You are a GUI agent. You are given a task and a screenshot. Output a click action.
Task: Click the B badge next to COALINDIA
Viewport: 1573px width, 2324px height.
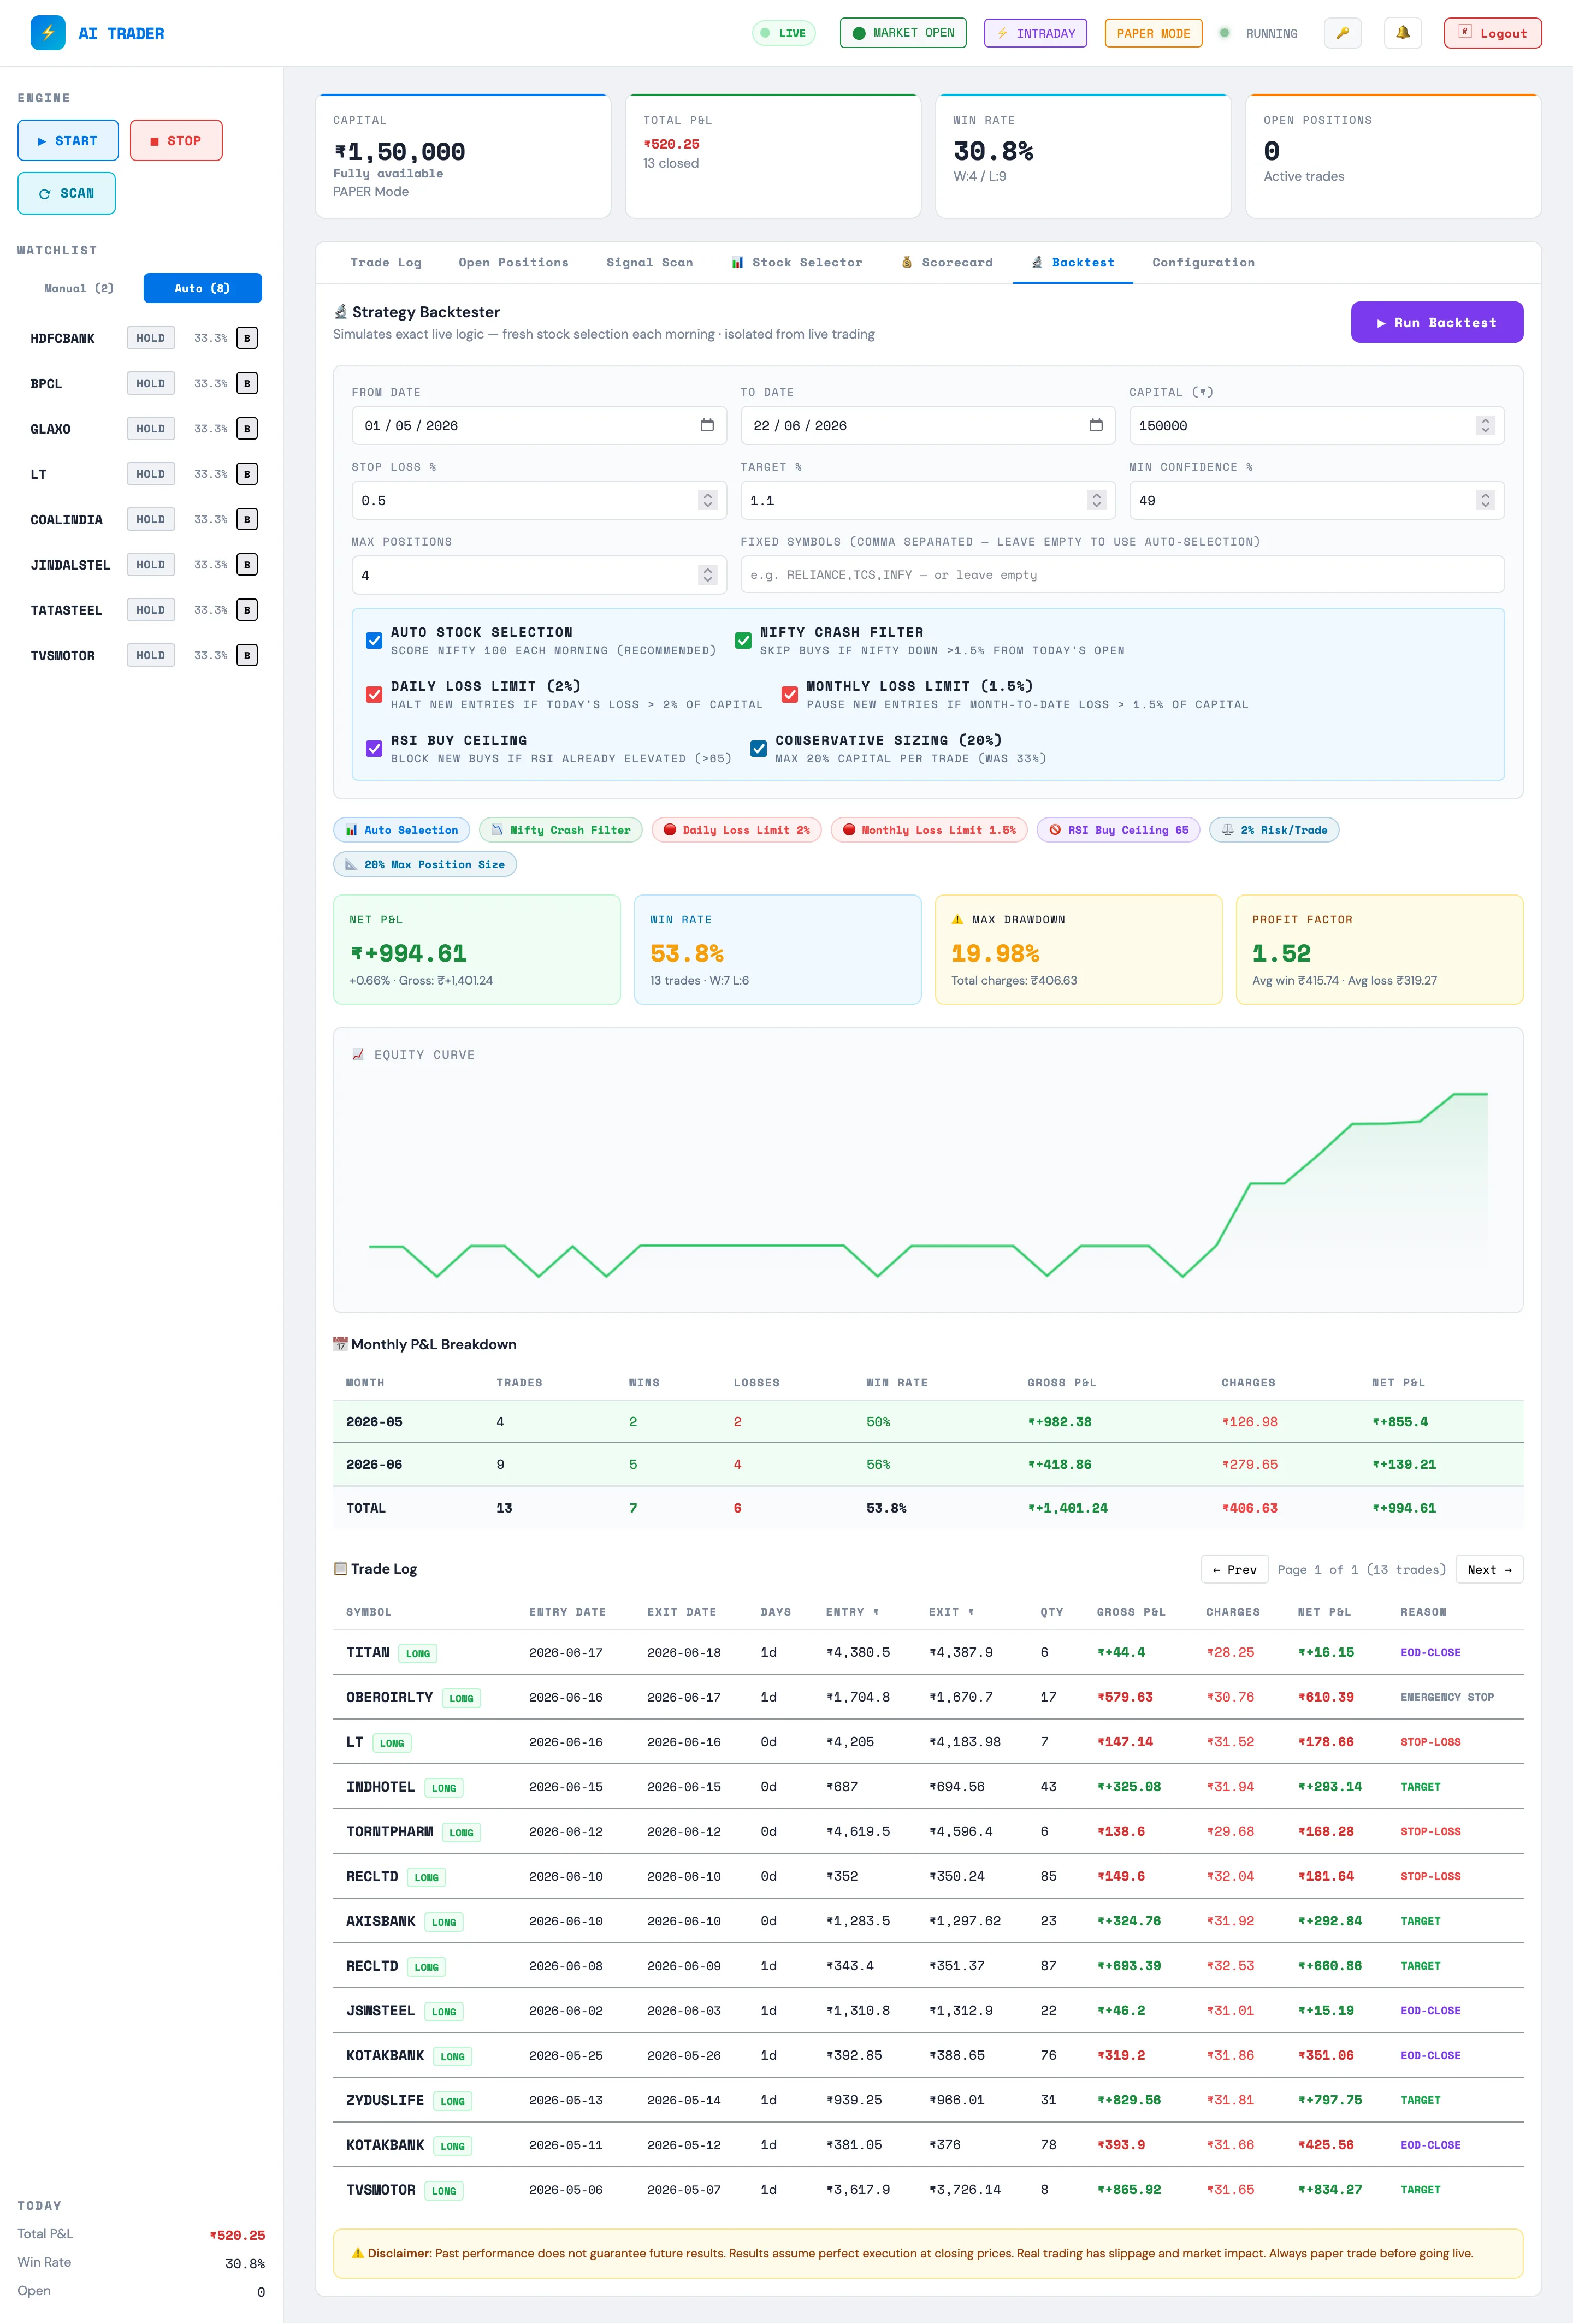point(247,519)
